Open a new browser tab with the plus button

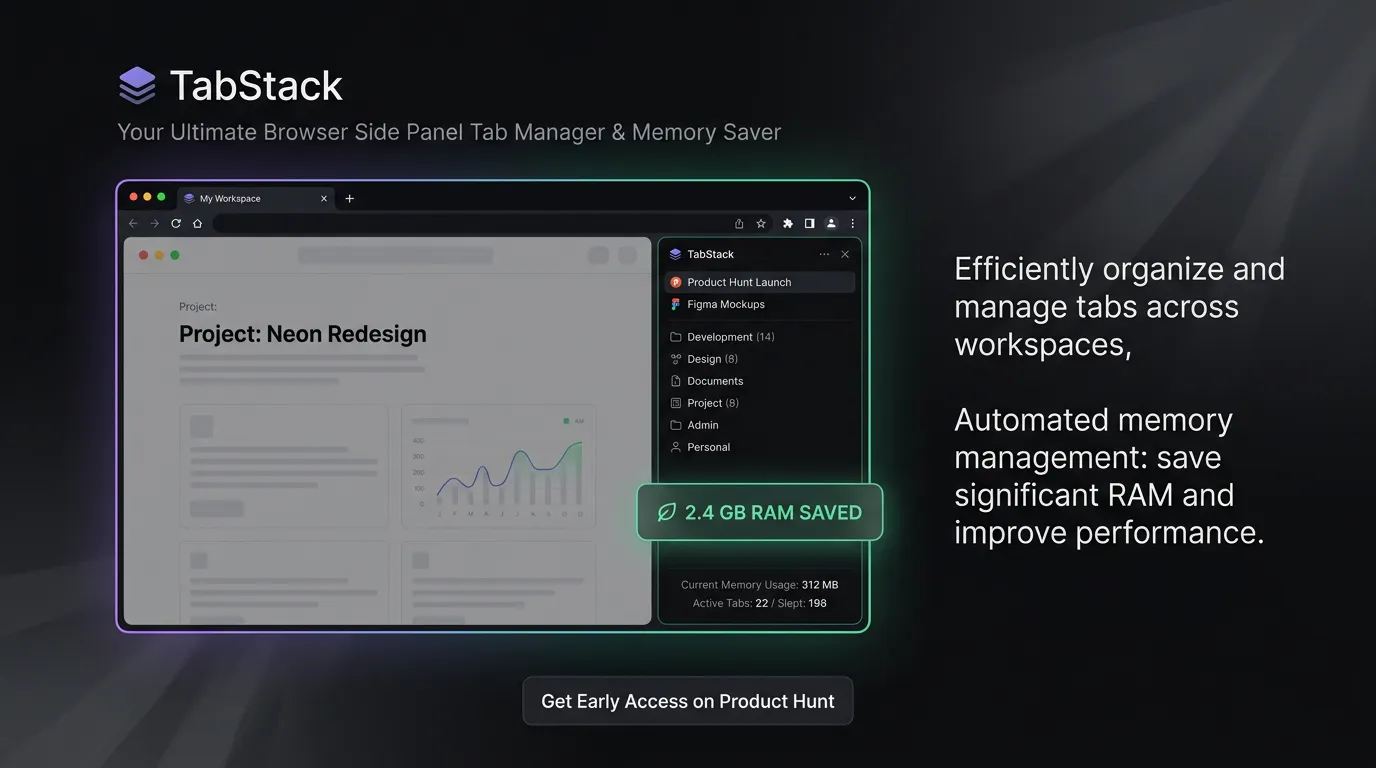[x=349, y=198]
